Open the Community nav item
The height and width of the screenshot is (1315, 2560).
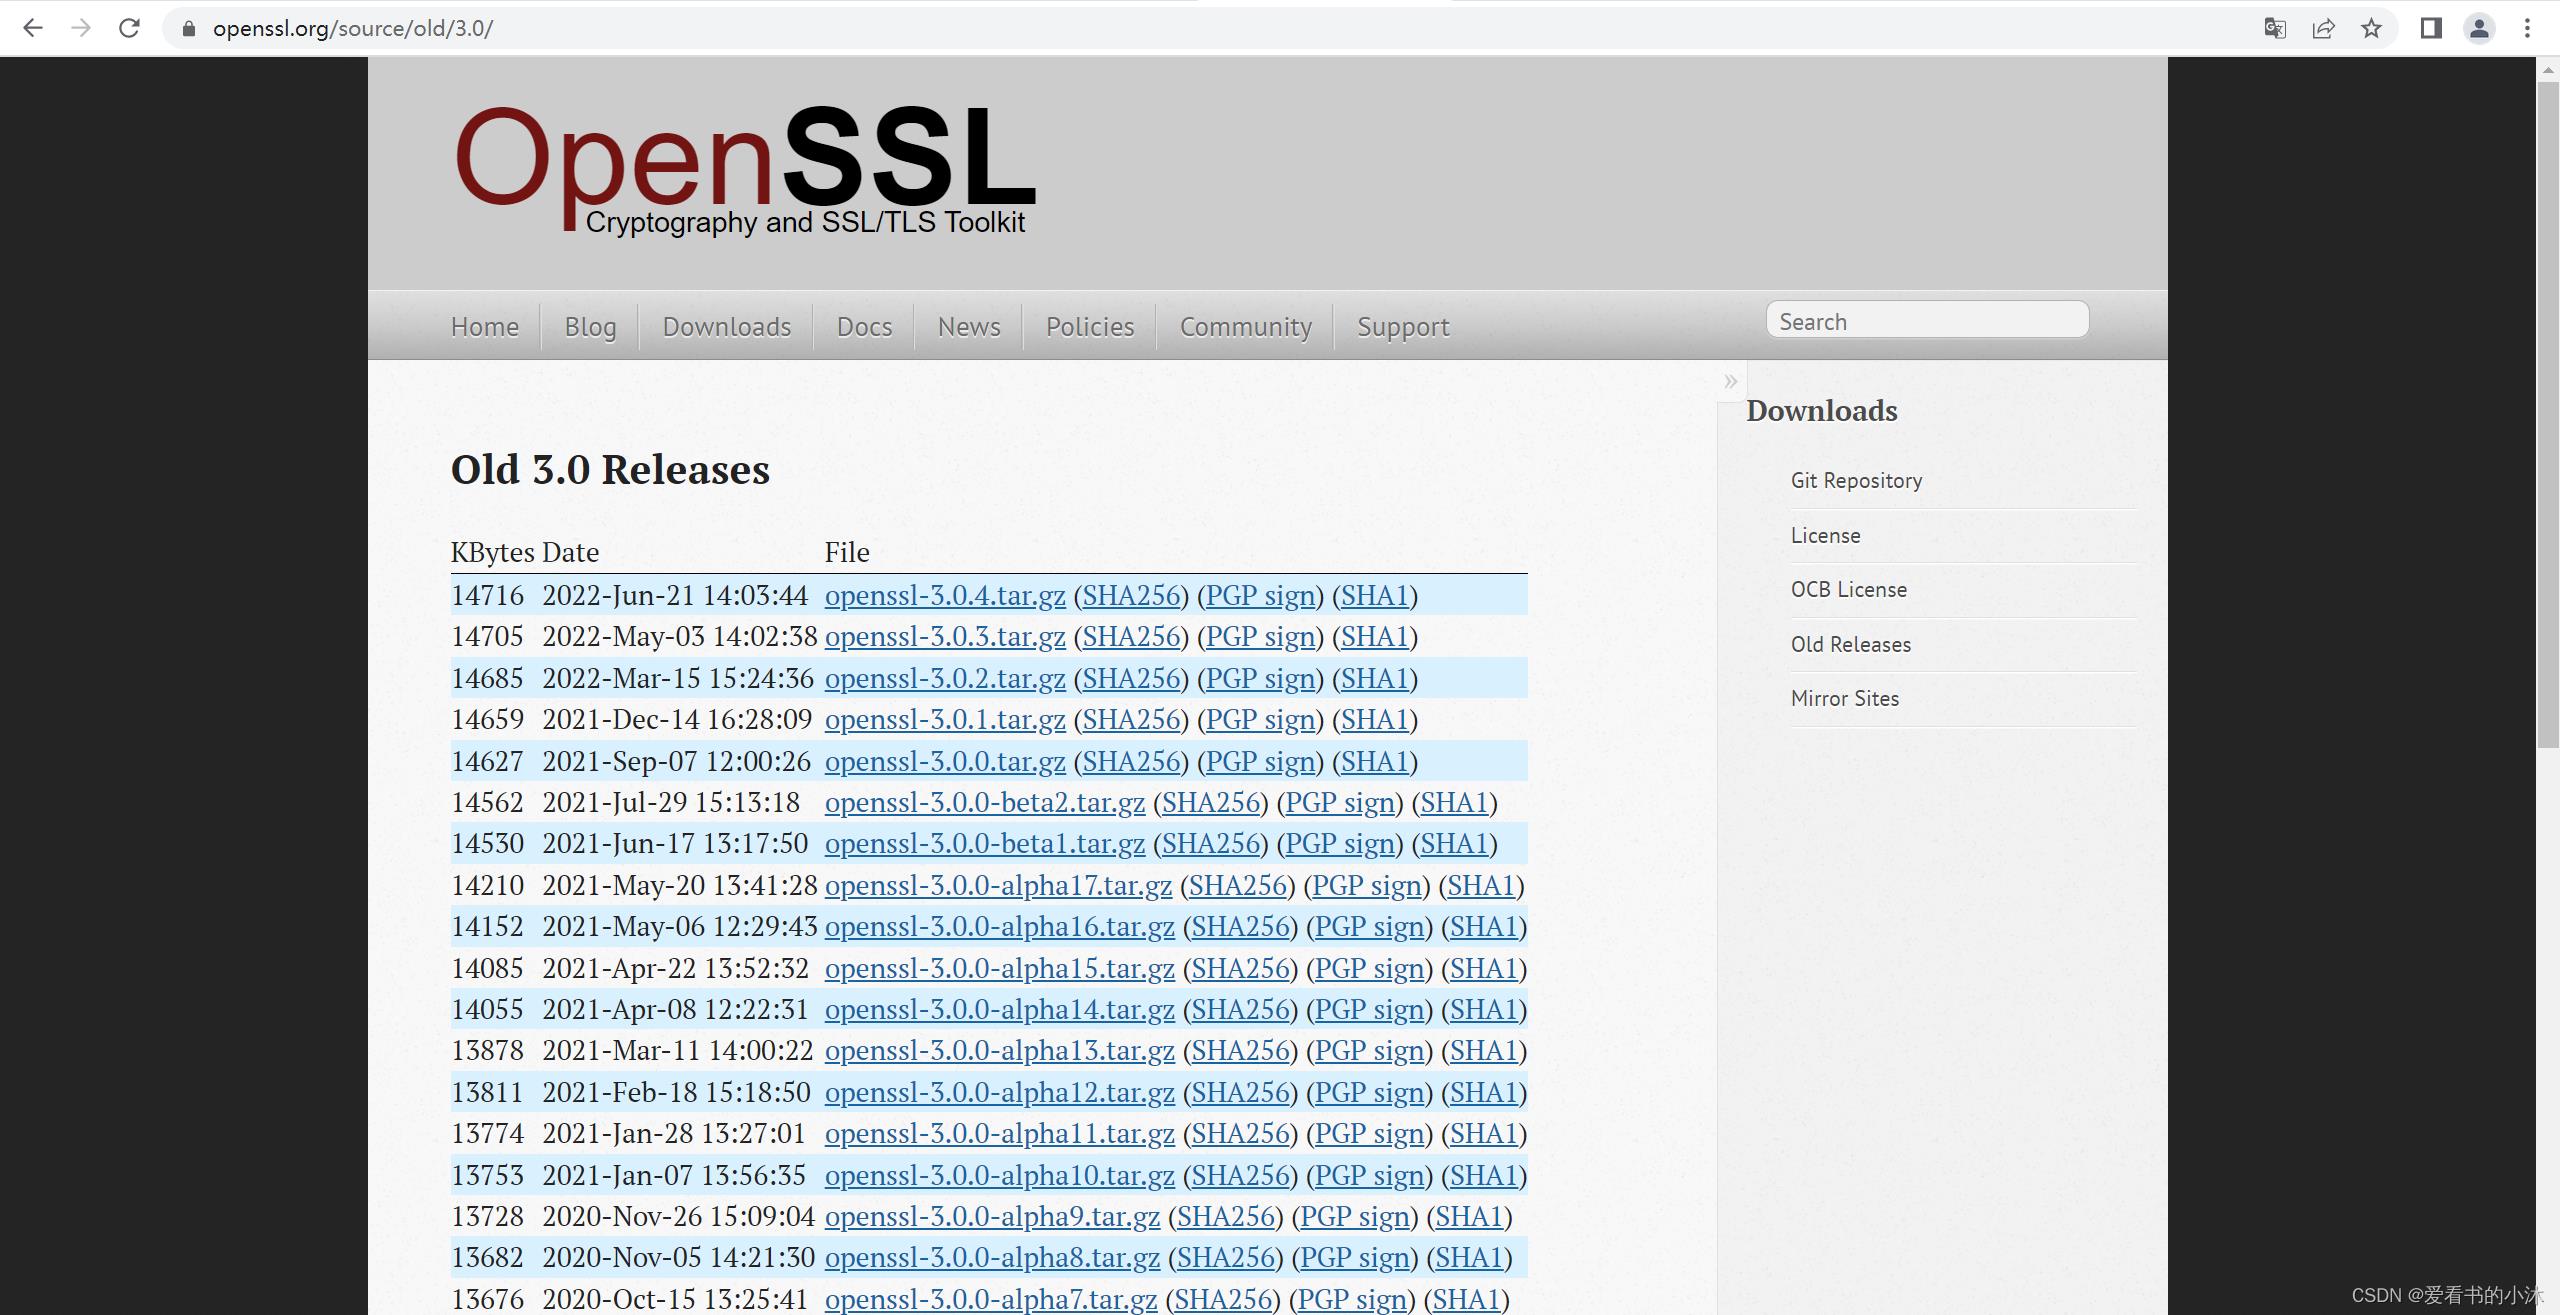[1245, 327]
